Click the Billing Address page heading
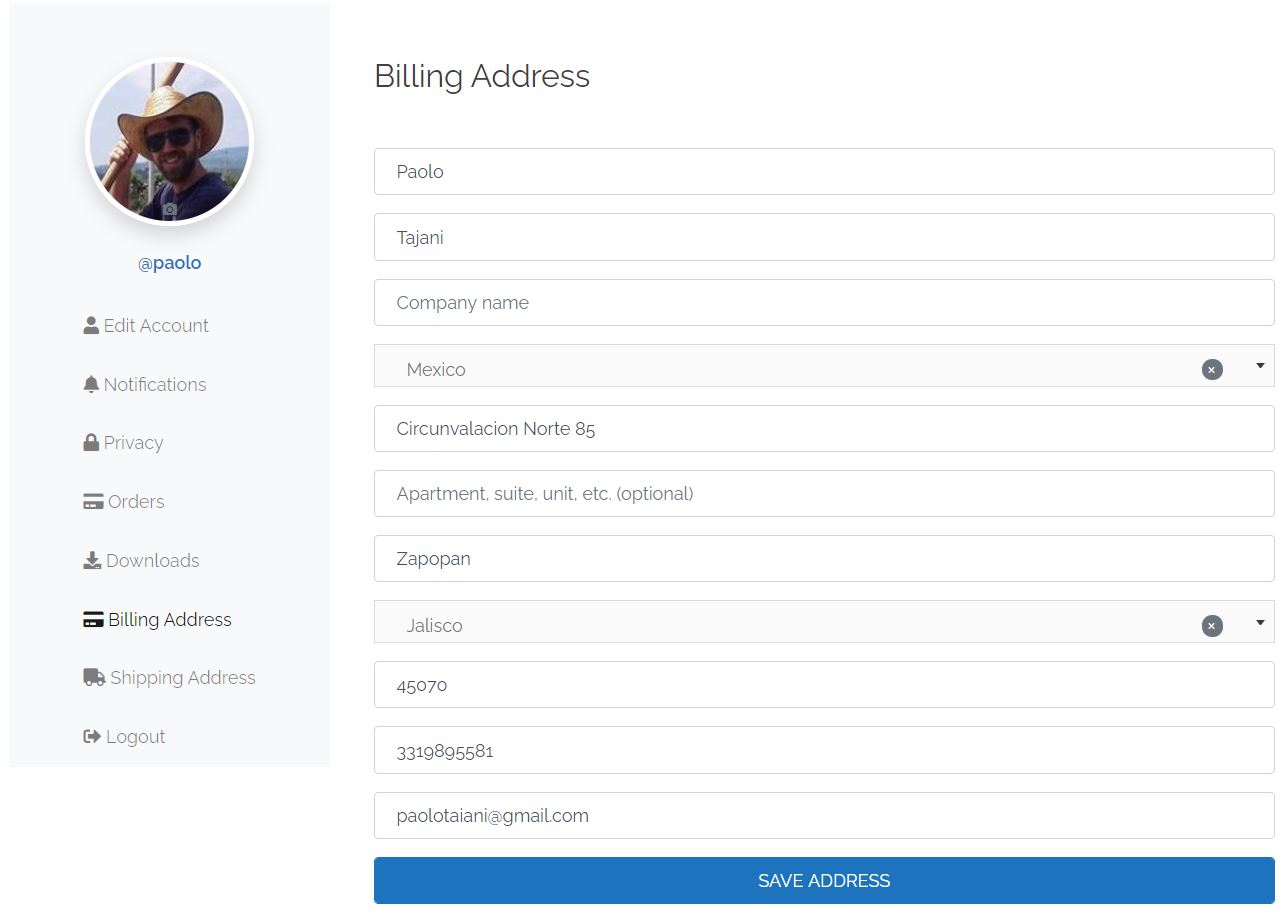The width and height of the screenshot is (1285, 916). 482,76
